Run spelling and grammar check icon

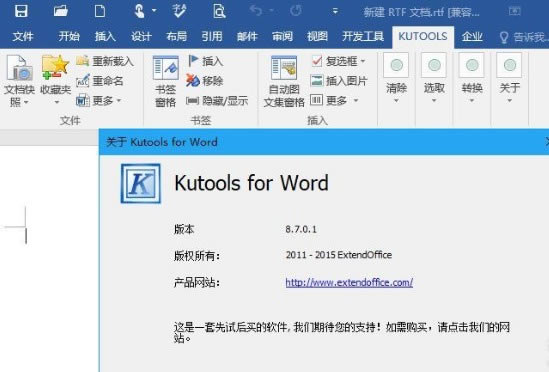(179, 11)
